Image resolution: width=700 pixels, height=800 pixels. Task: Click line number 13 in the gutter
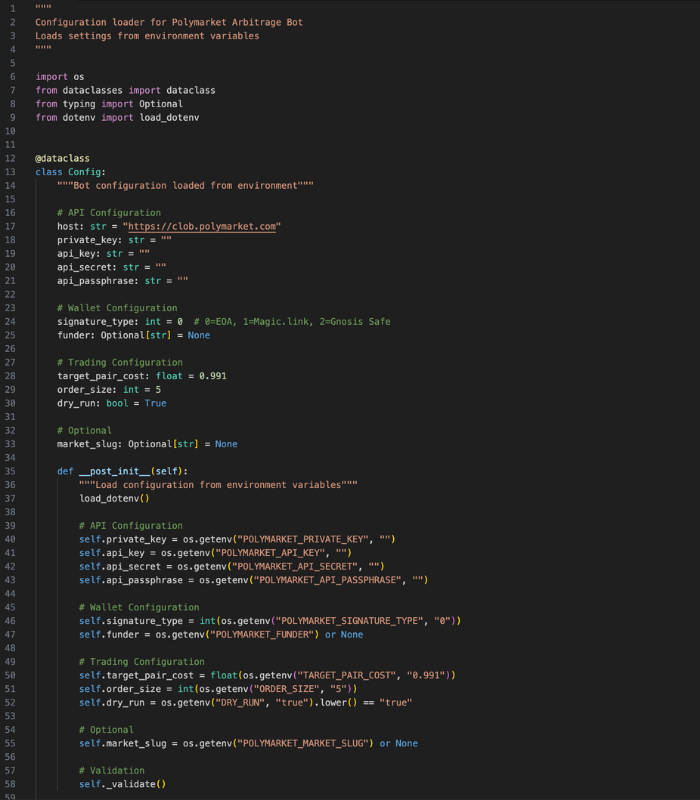tap(10, 172)
